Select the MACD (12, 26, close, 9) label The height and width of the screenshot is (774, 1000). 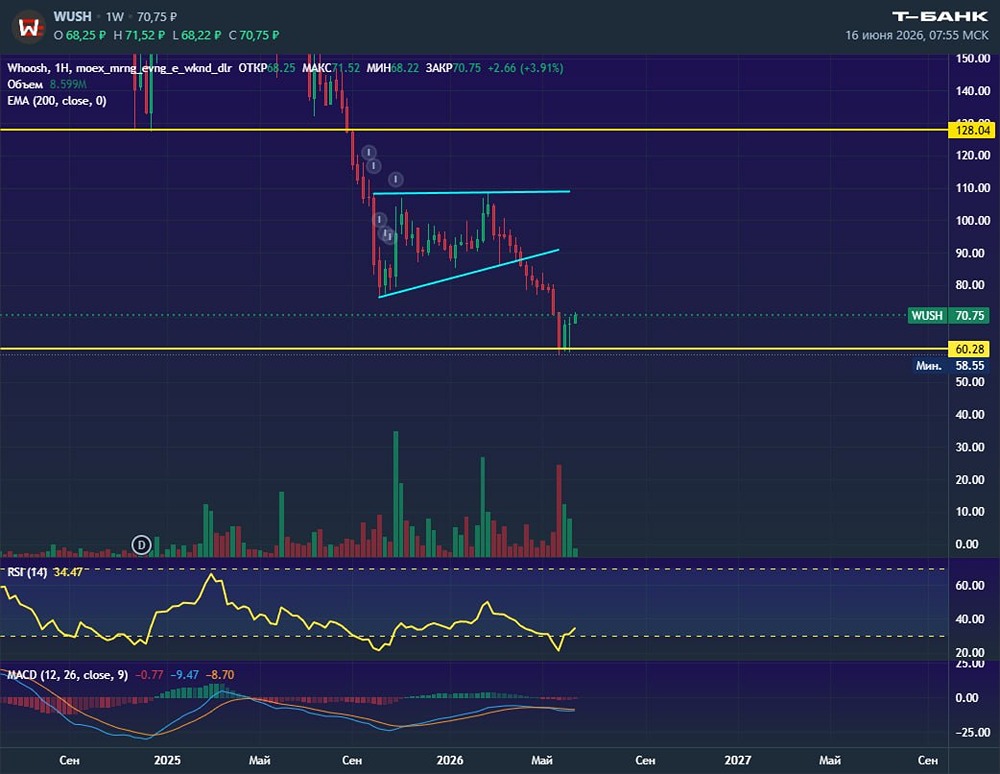coord(68,675)
